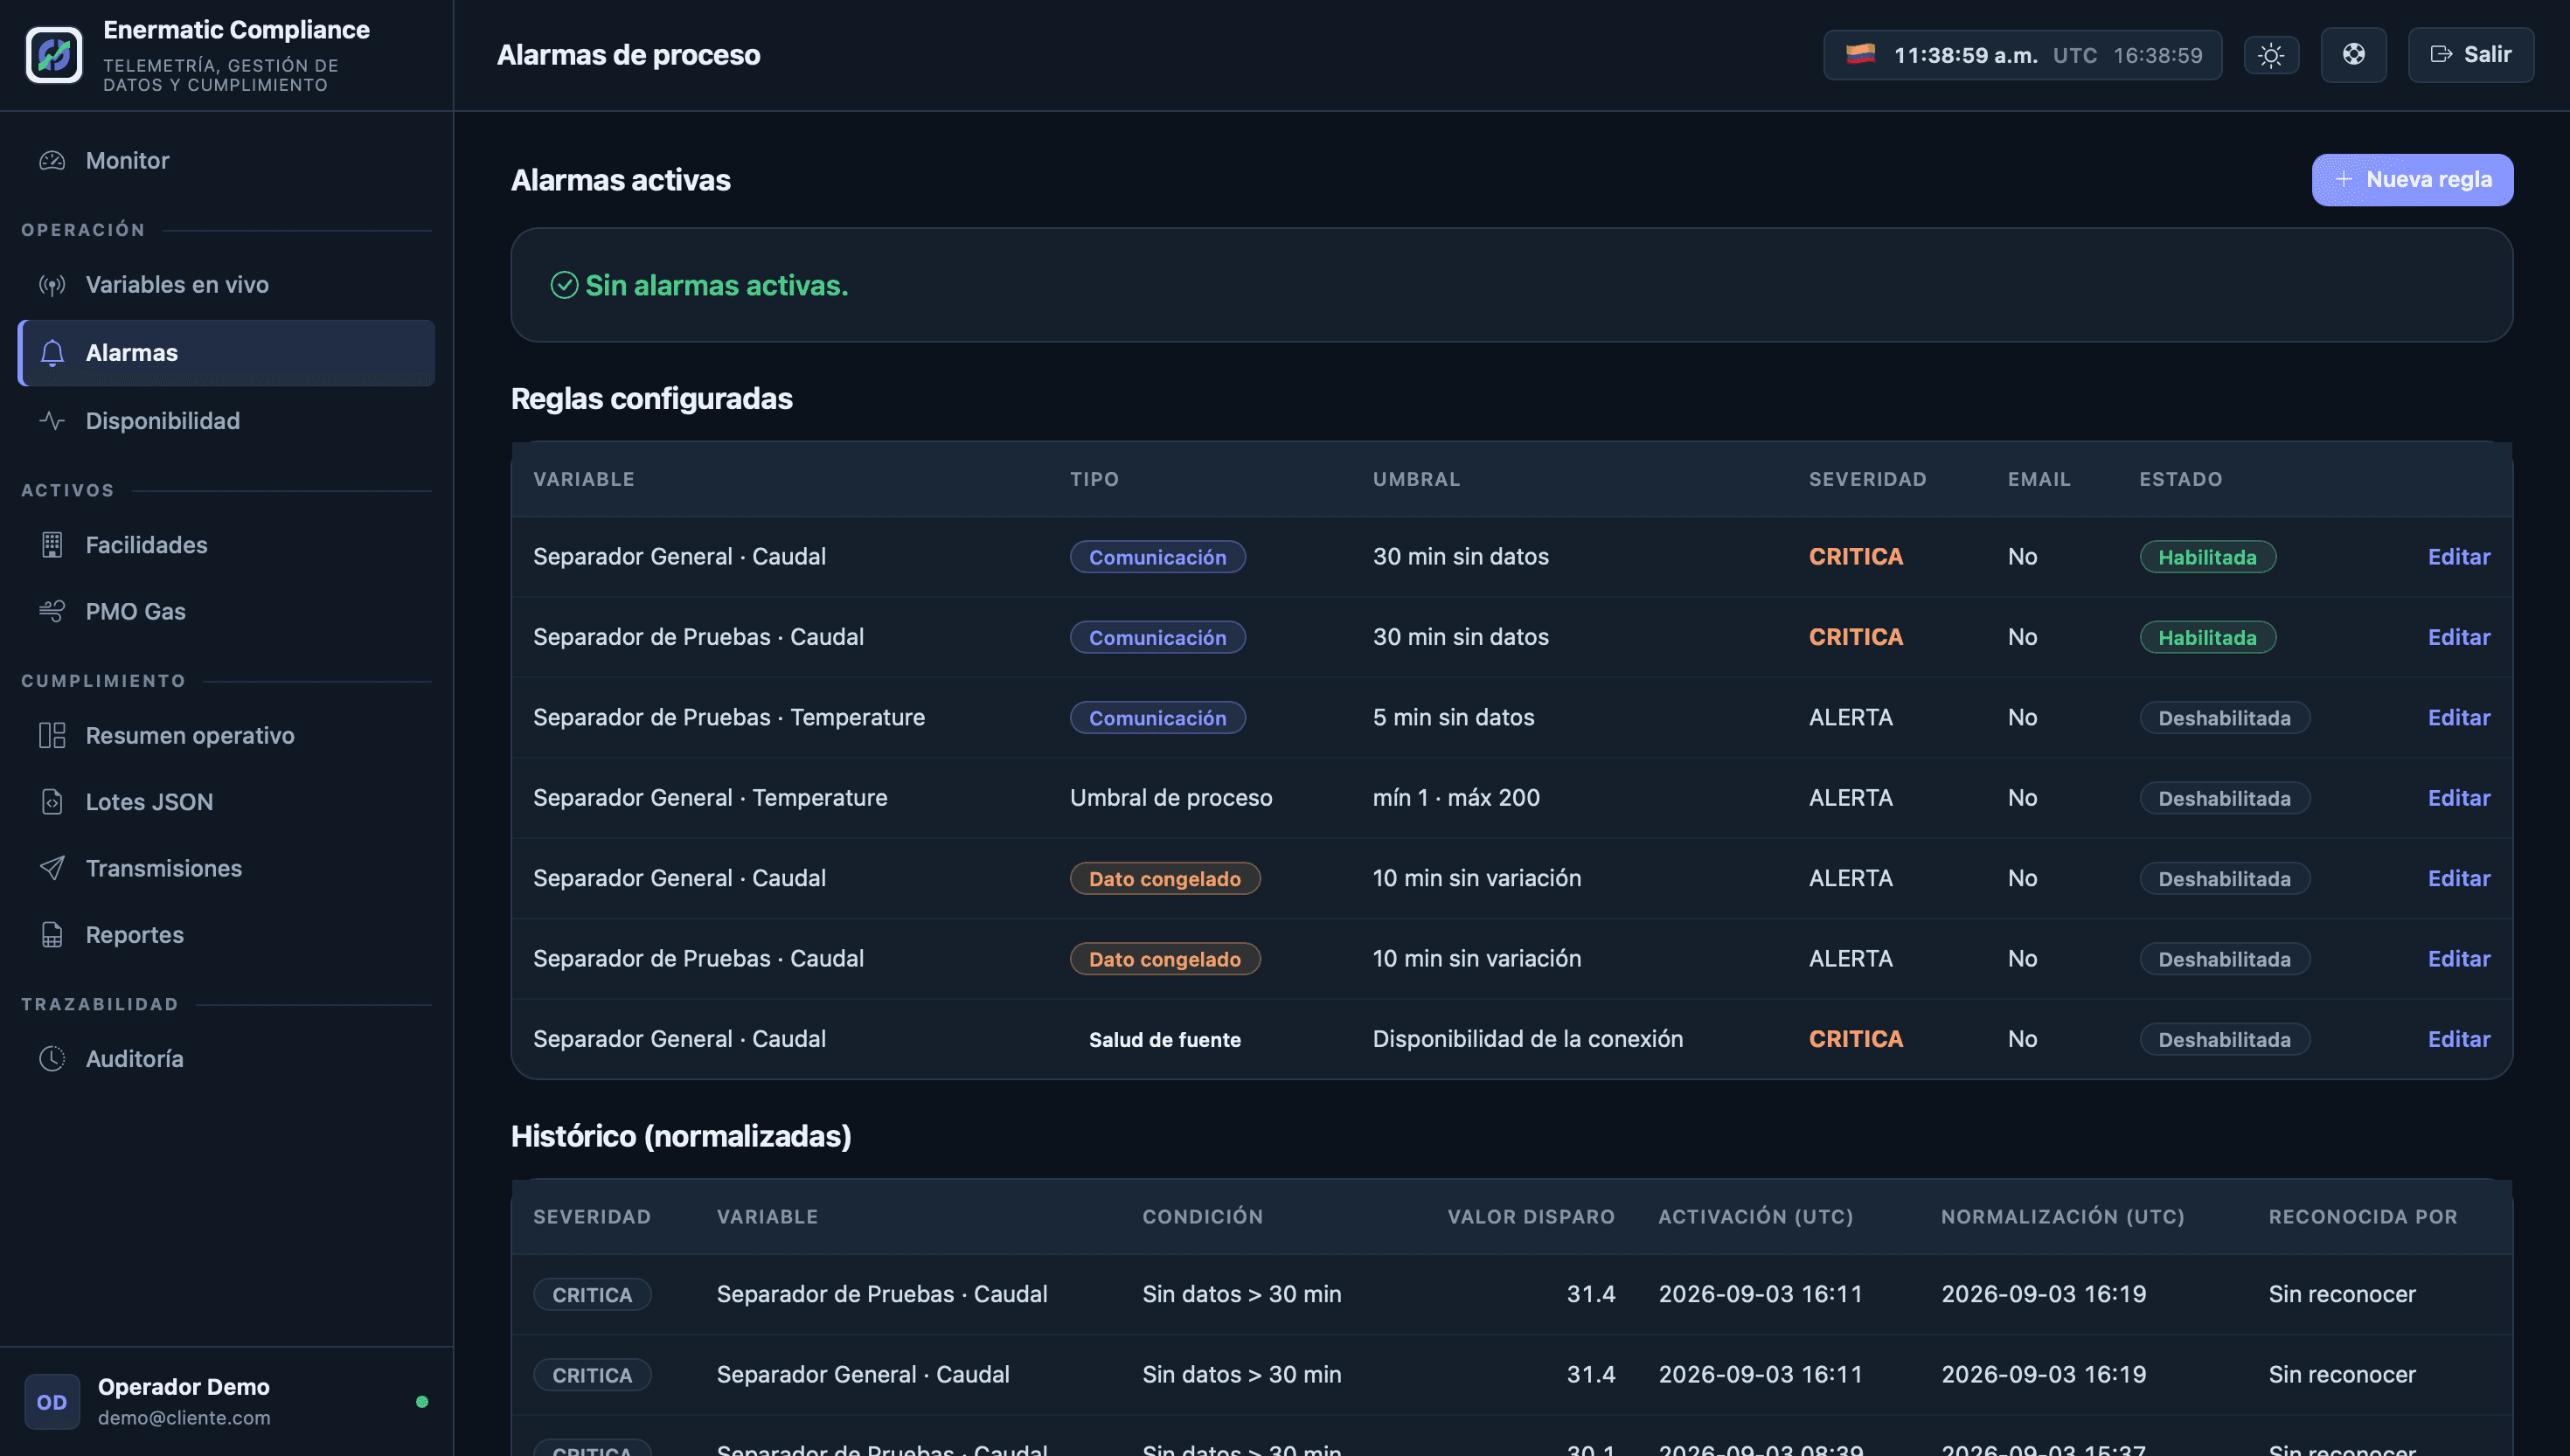Click the Salud de fuente type tag
Screen dimensions: 2570x1456
pyautogui.click(x=1164, y=1039)
